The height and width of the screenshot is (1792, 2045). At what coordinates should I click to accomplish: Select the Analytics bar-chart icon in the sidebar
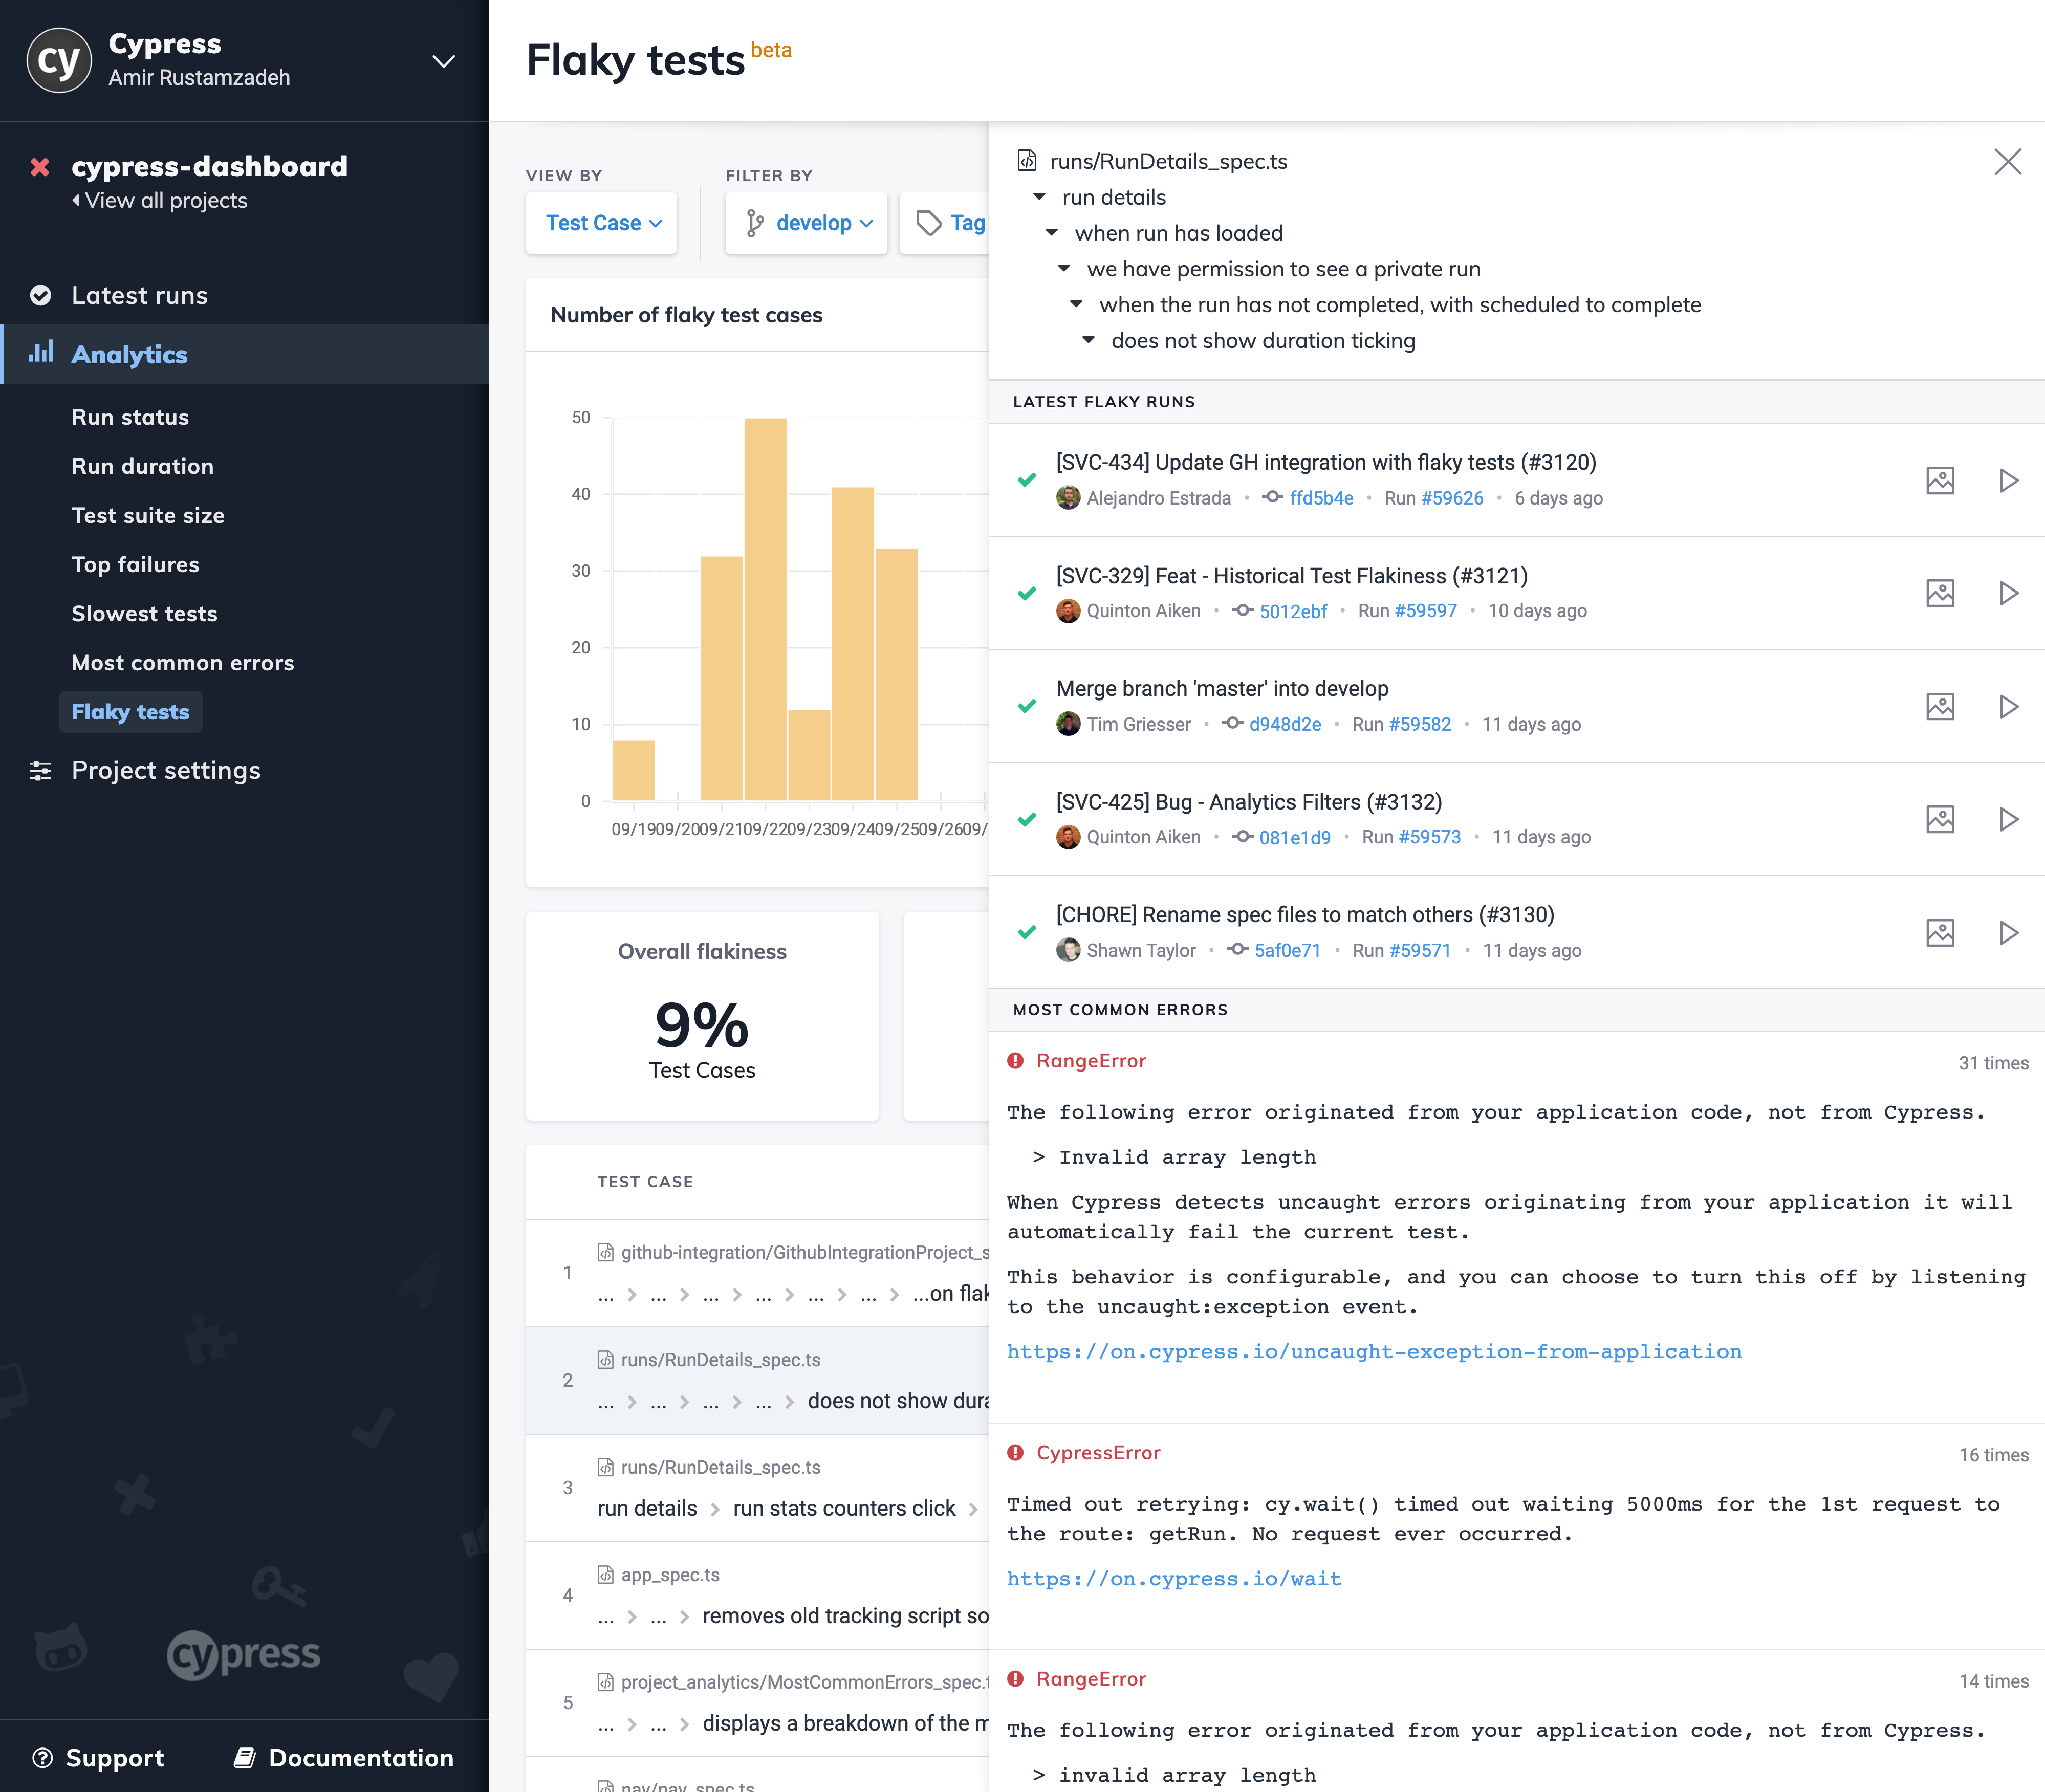[41, 354]
